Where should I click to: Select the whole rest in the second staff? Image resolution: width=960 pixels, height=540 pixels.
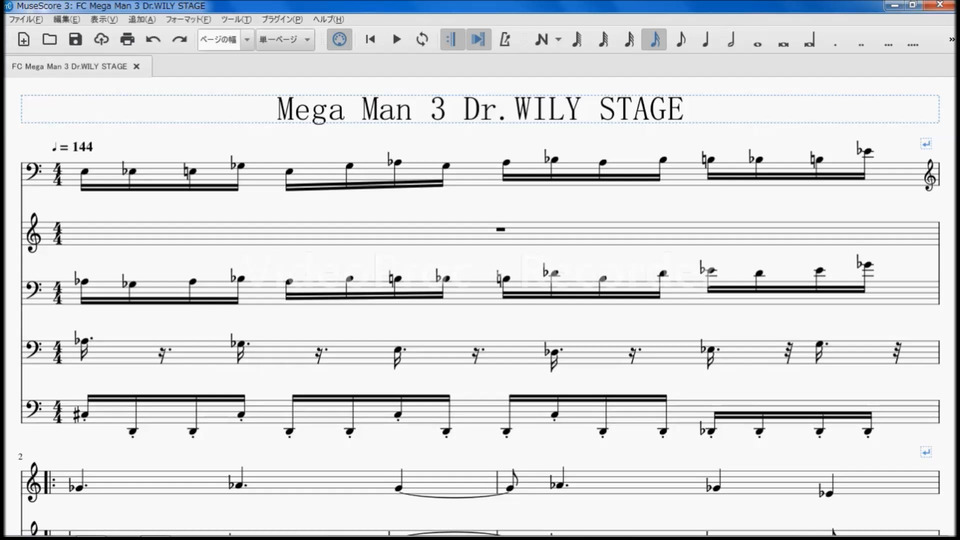click(501, 230)
